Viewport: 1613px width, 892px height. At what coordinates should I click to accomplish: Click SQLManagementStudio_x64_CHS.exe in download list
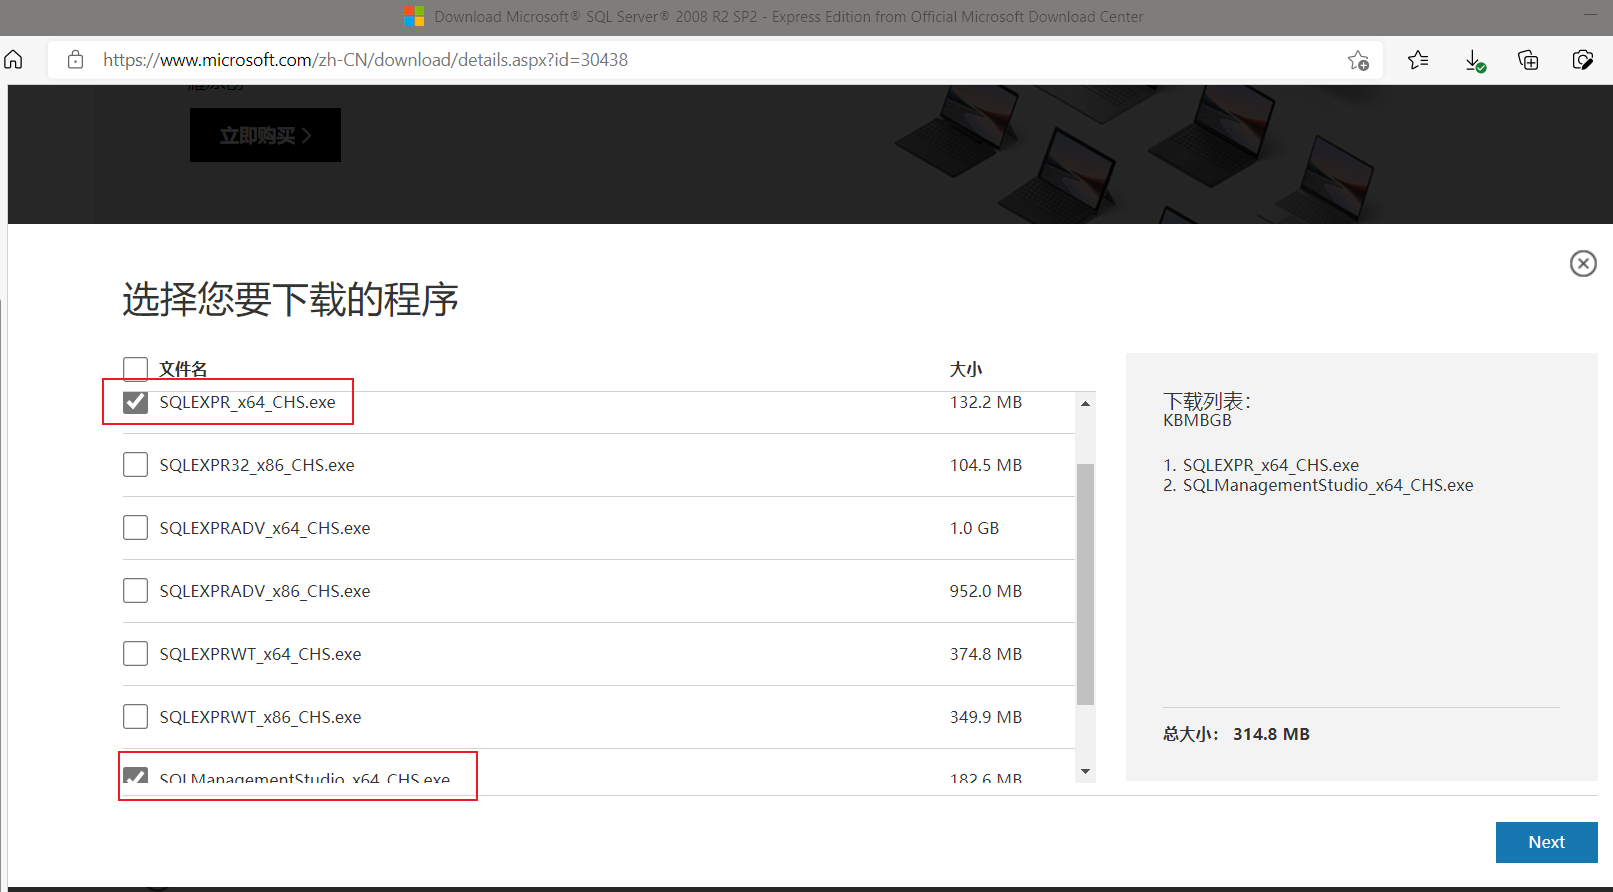(1328, 485)
